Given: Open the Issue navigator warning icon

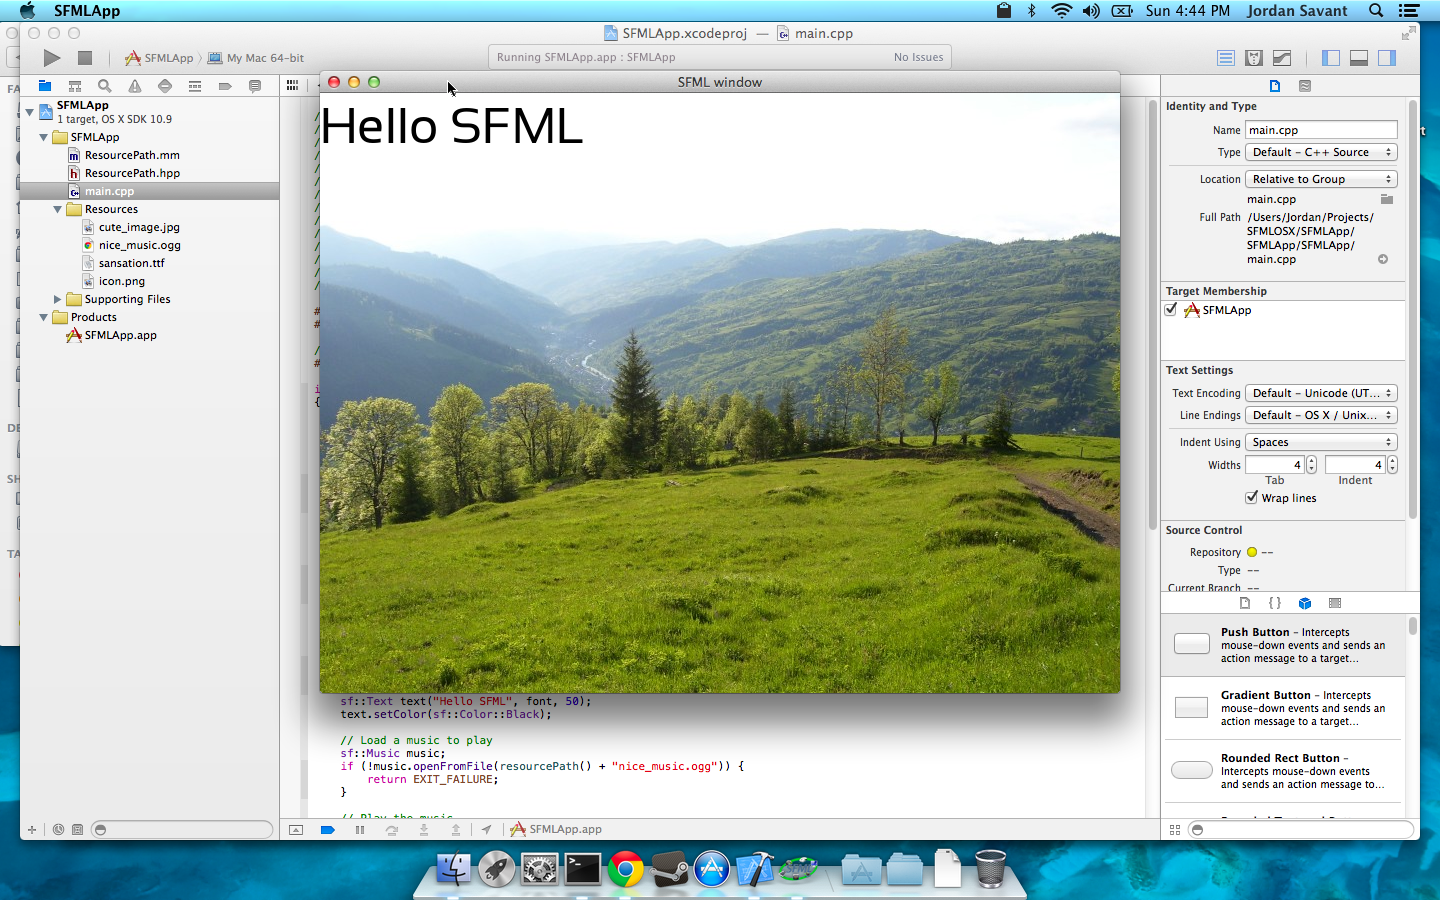Looking at the screenshot, I should coord(135,86).
